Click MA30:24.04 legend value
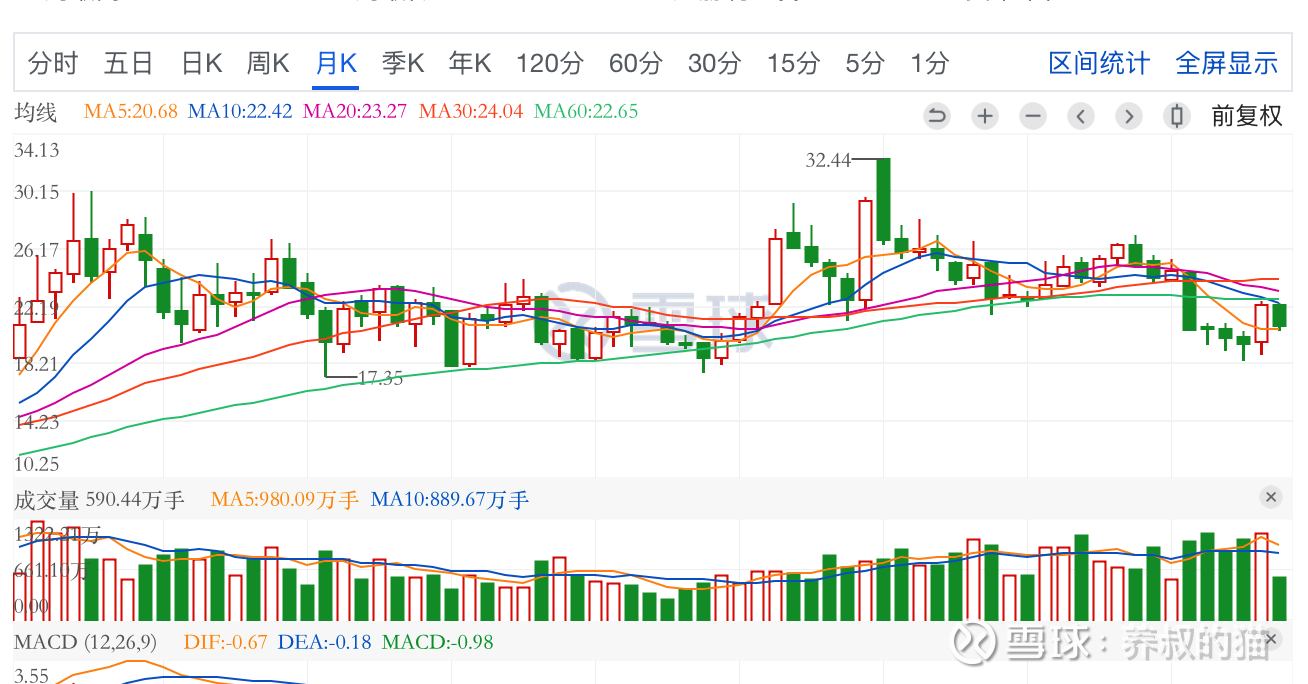Image resolution: width=1308 pixels, height=684 pixels. (x=471, y=111)
